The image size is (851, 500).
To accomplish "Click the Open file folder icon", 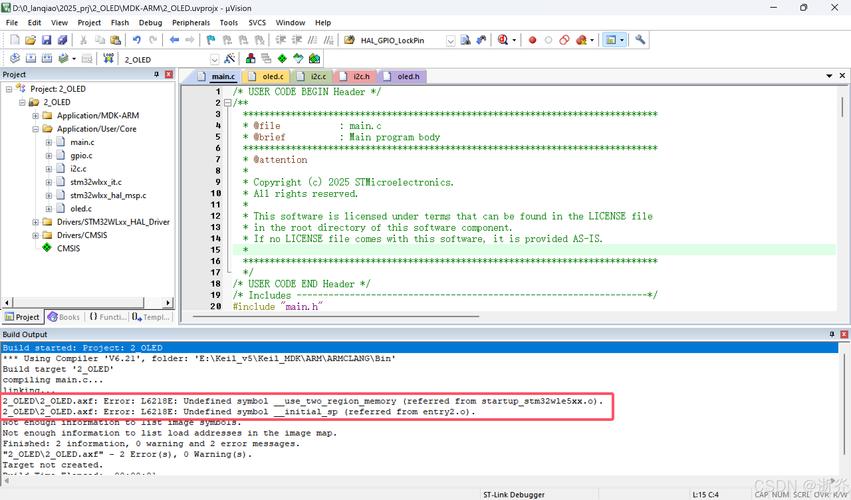I will [31, 40].
